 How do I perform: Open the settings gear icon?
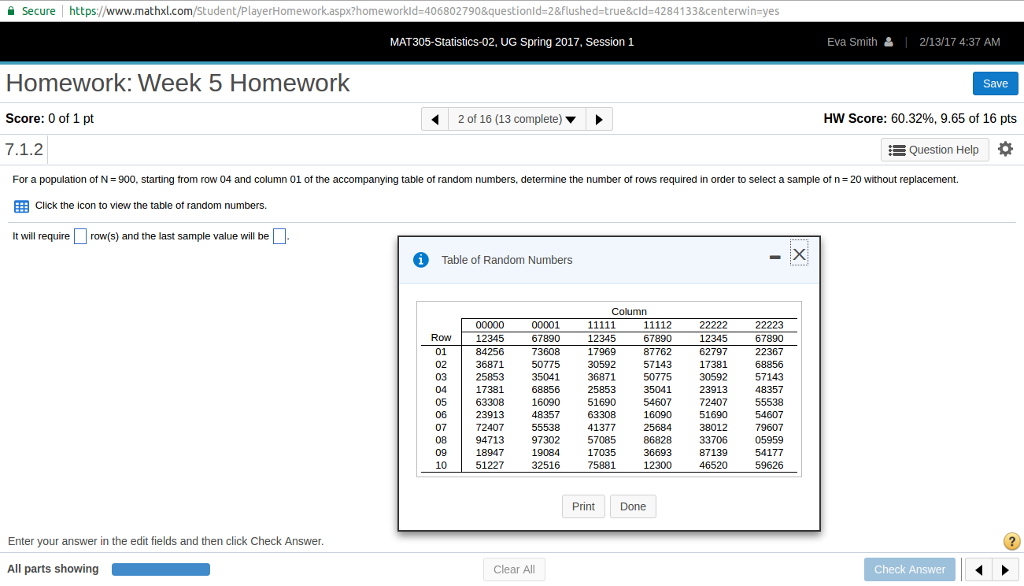(1006, 149)
